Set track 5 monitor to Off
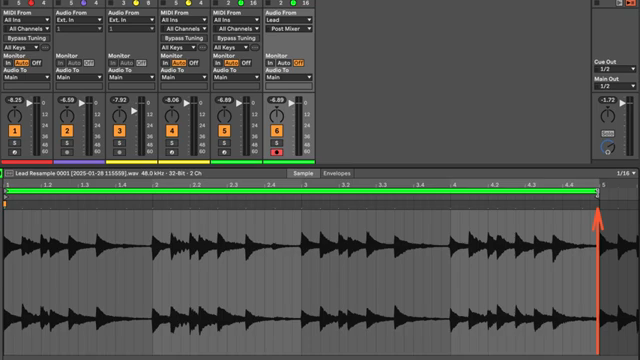The width and height of the screenshot is (640, 360). tap(246, 63)
